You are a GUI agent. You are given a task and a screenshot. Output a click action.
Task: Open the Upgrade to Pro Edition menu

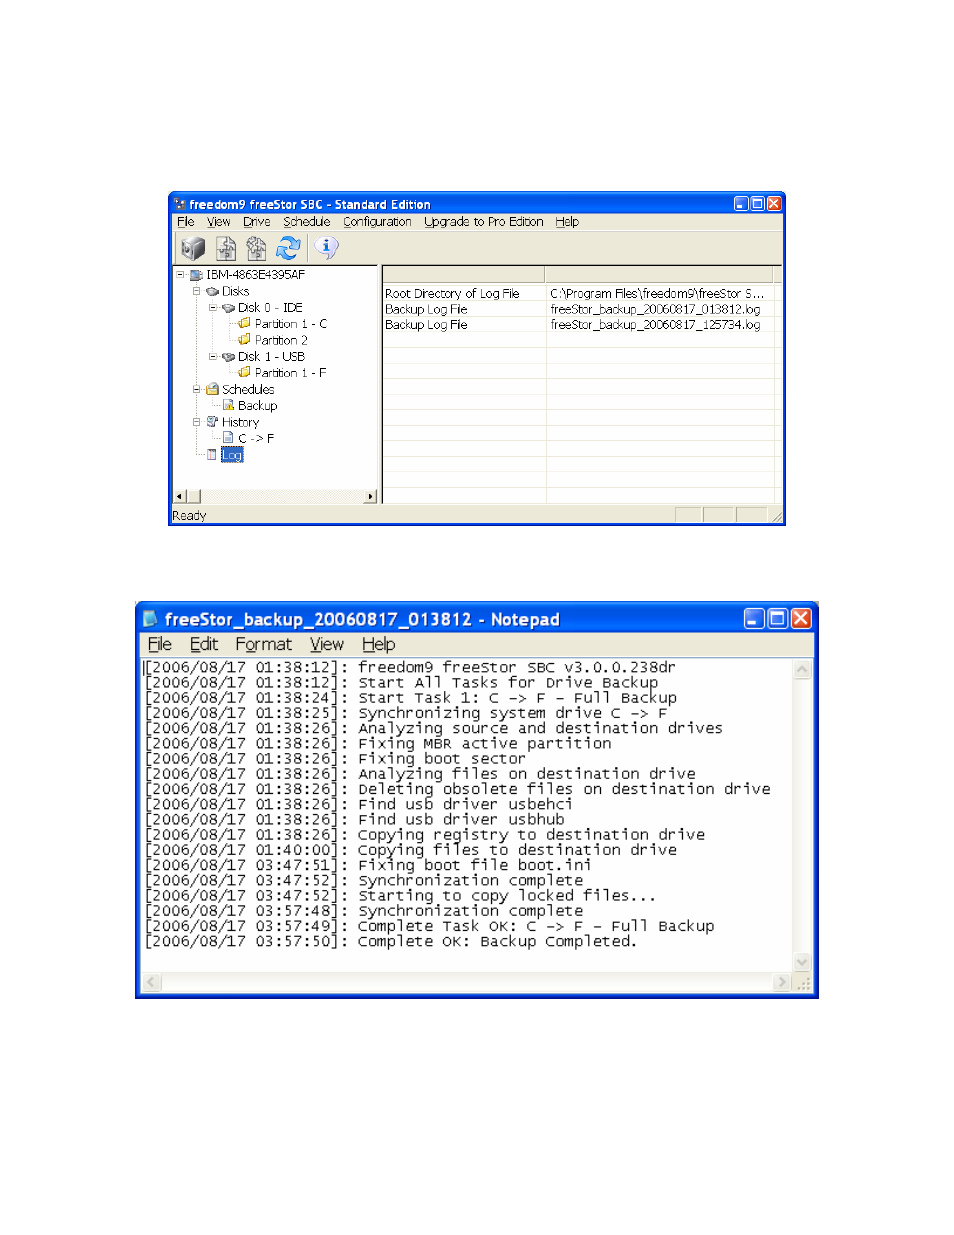point(484,222)
